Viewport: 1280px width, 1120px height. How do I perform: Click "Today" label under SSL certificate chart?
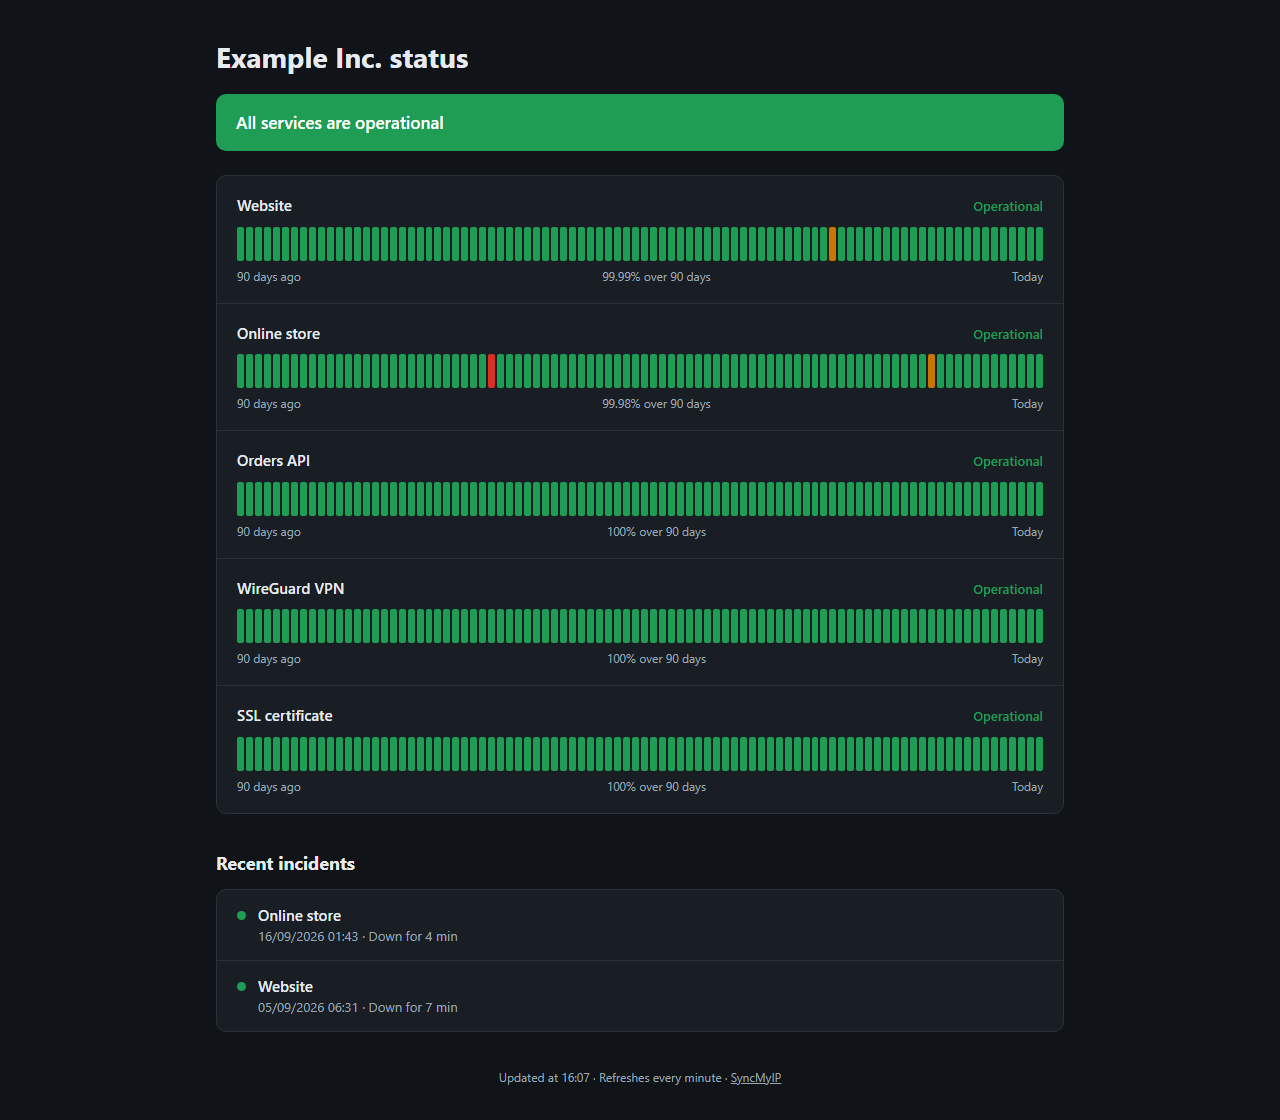coord(1027,787)
